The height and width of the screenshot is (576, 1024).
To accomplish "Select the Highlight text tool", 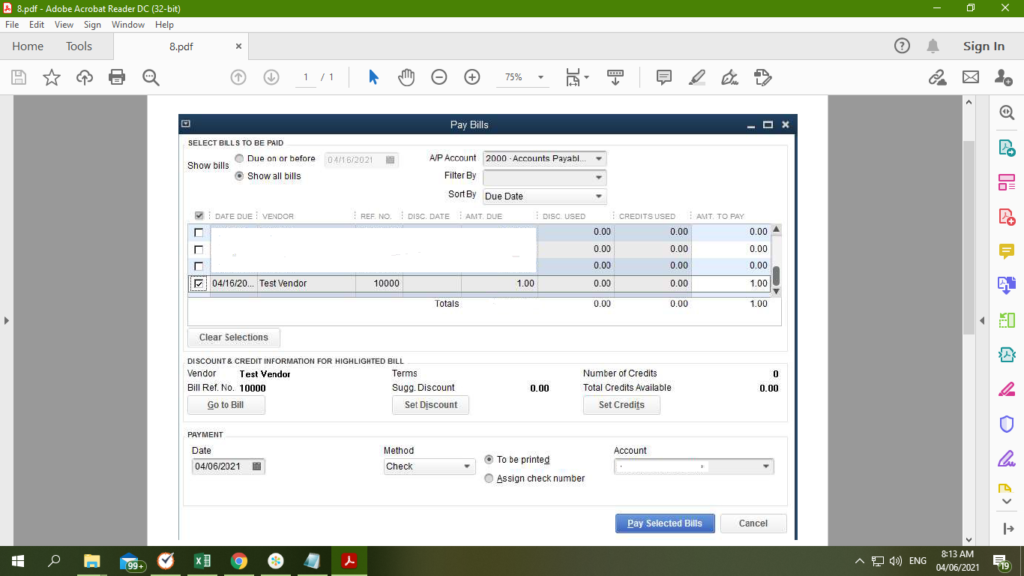I will pyautogui.click(x=697, y=77).
